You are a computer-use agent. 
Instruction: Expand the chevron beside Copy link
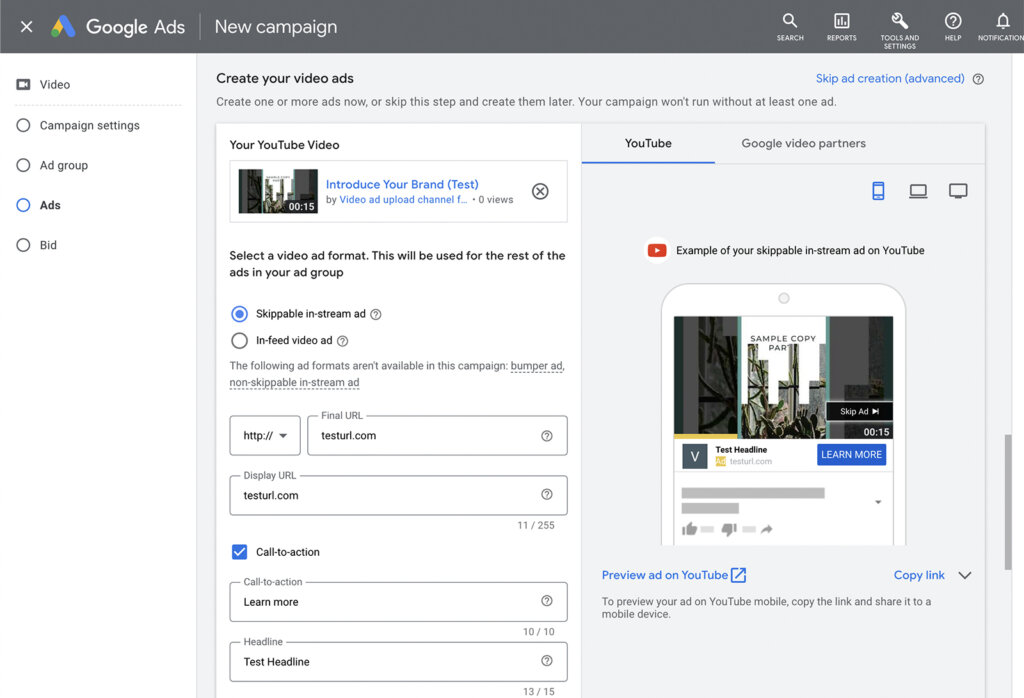[x=964, y=575]
